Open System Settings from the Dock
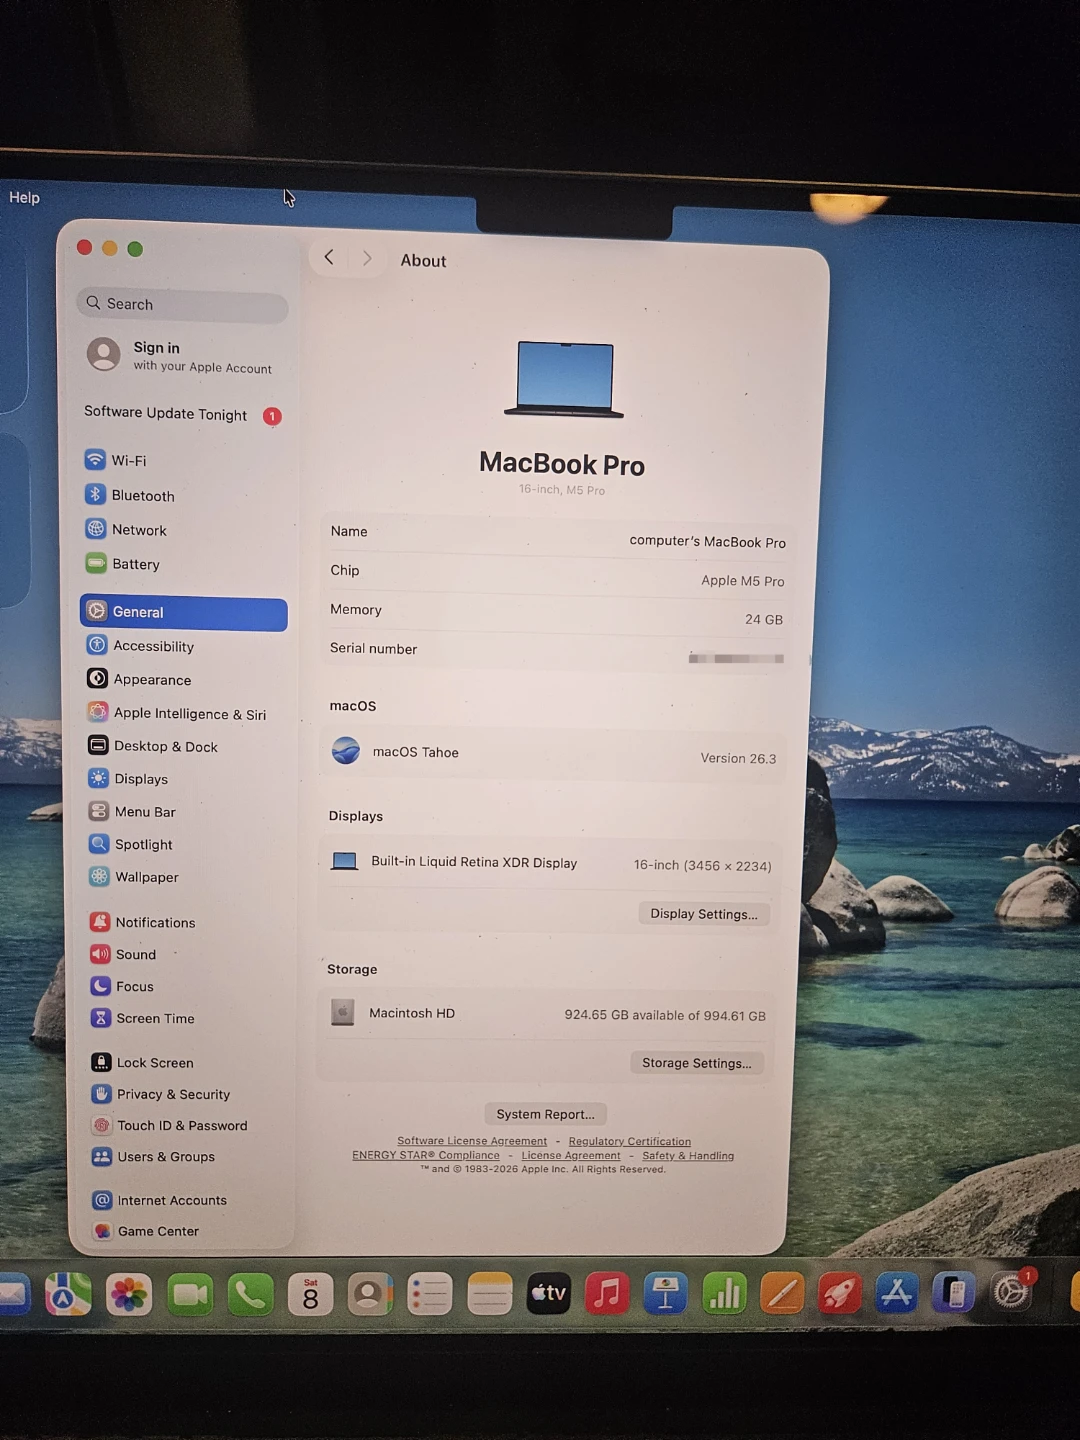This screenshot has width=1080, height=1440. [x=1011, y=1291]
